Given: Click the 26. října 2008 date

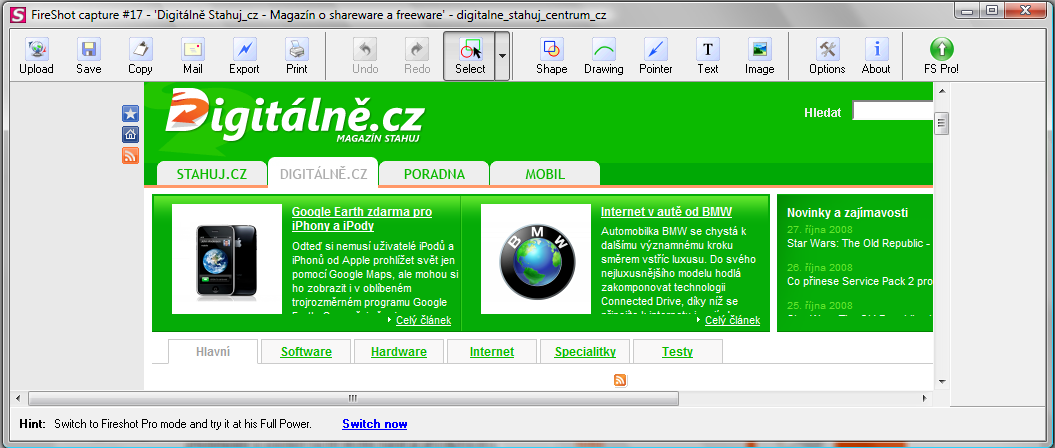Looking at the screenshot, I should (x=820, y=267).
